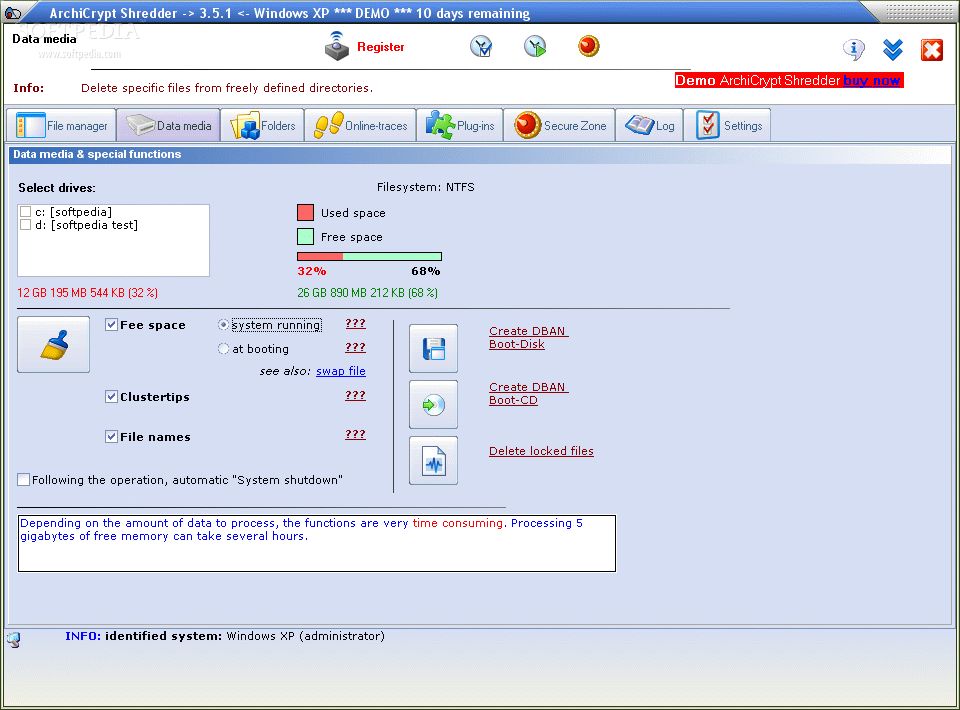Screen dimensions: 960x710
Task: Click the 'Filesystem: NTFS' label
Action: [426, 187]
